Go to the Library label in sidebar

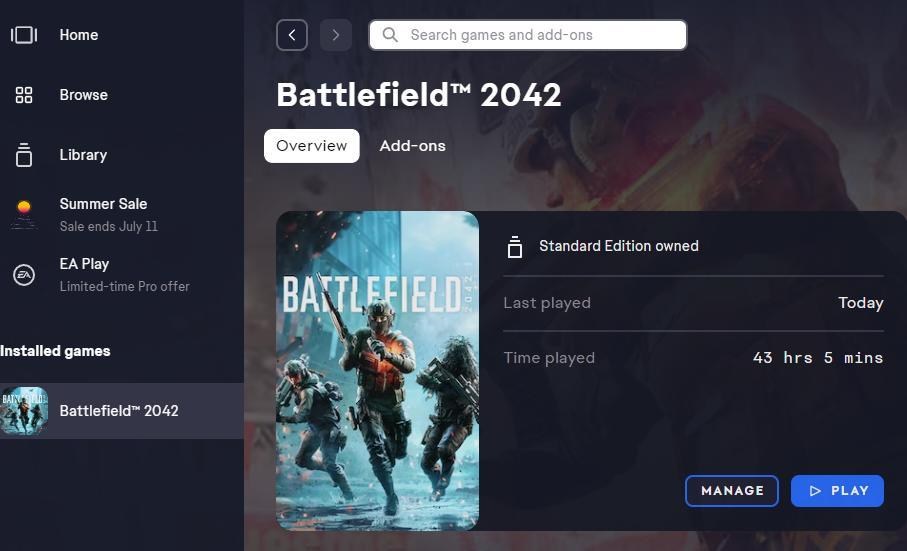coord(83,155)
